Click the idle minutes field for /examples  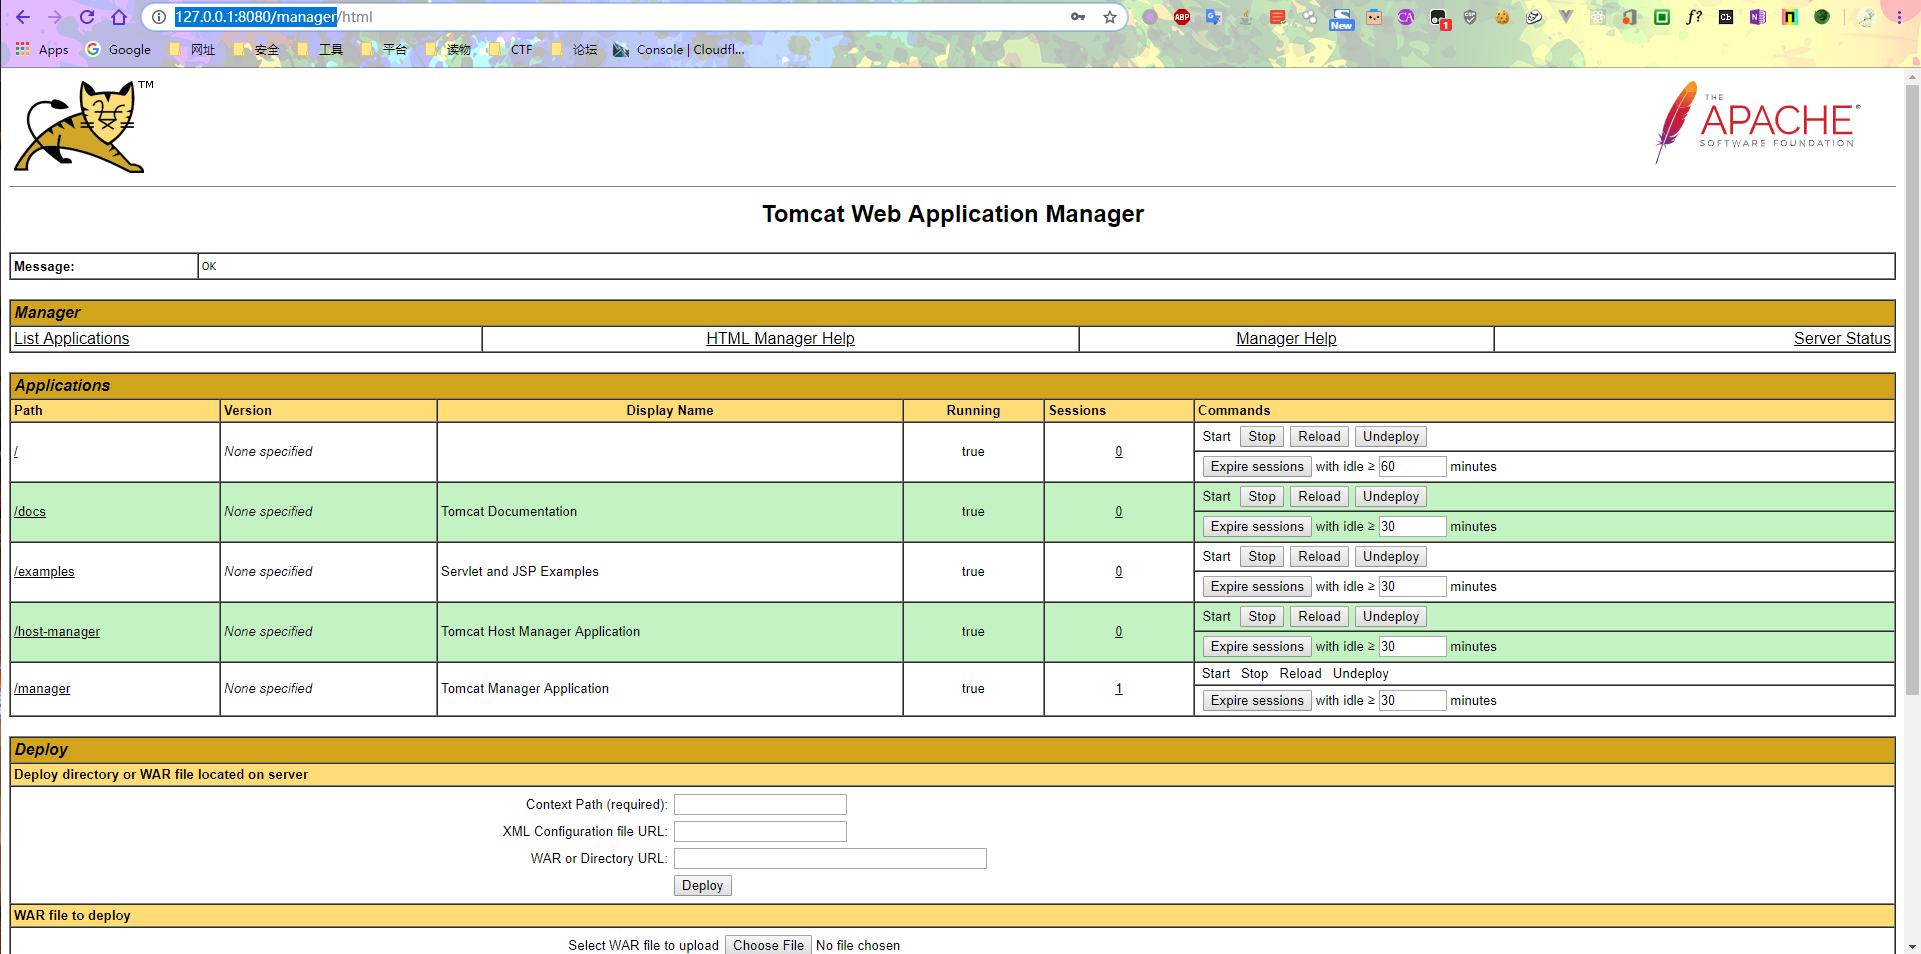coord(1412,586)
